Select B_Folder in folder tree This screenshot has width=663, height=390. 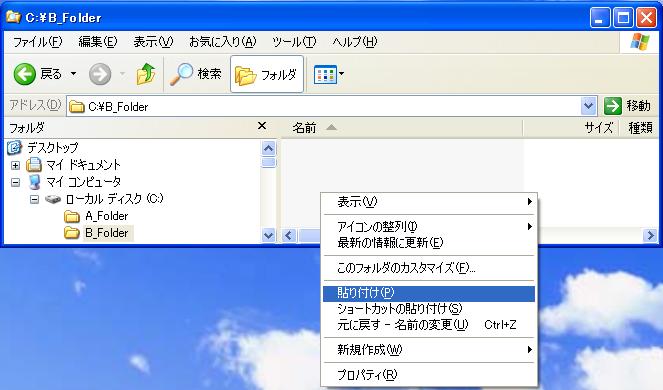pyautogui.click(x=107, y=233)
